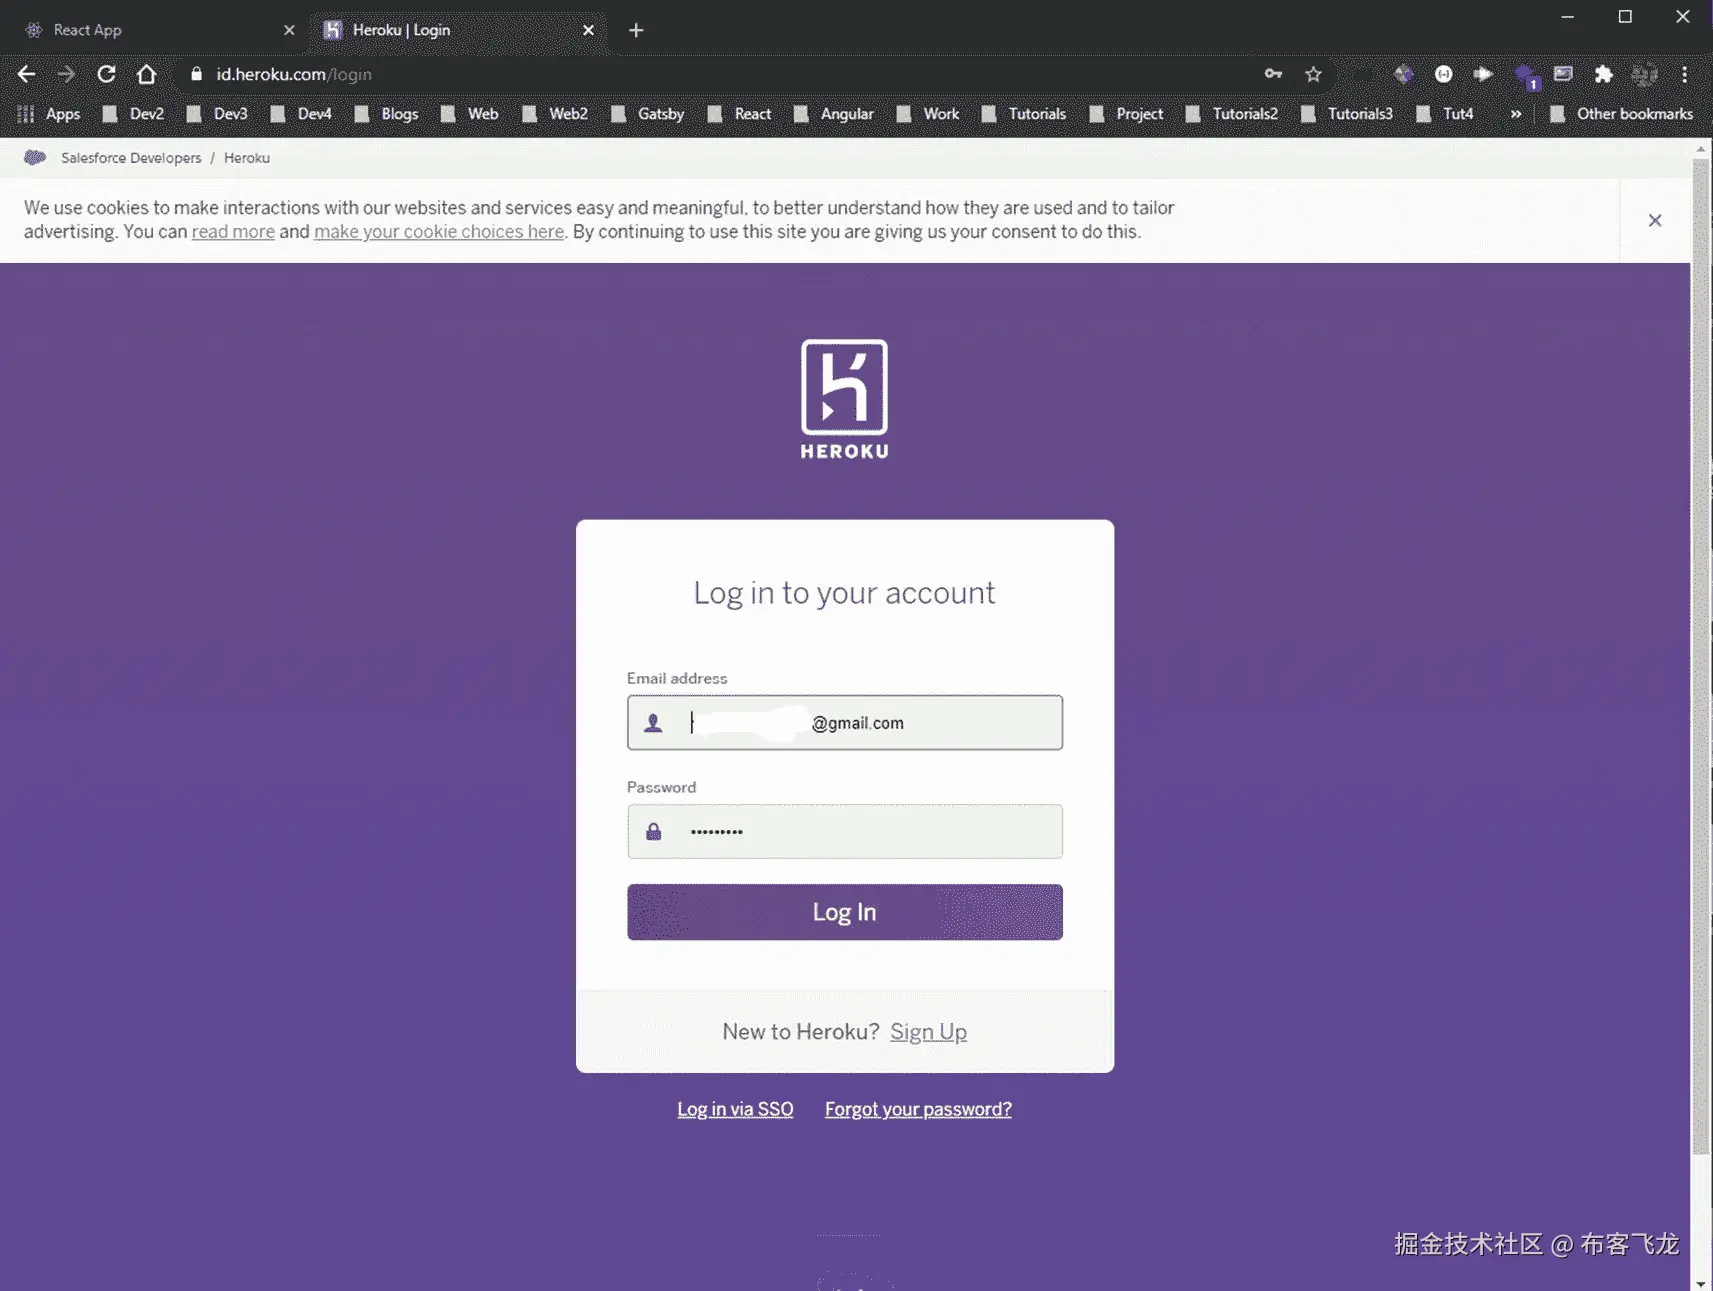The image size is (1713, 1291).
Task: Open the Dev2 bookmarks folder
Action: (x=134, y=114)
